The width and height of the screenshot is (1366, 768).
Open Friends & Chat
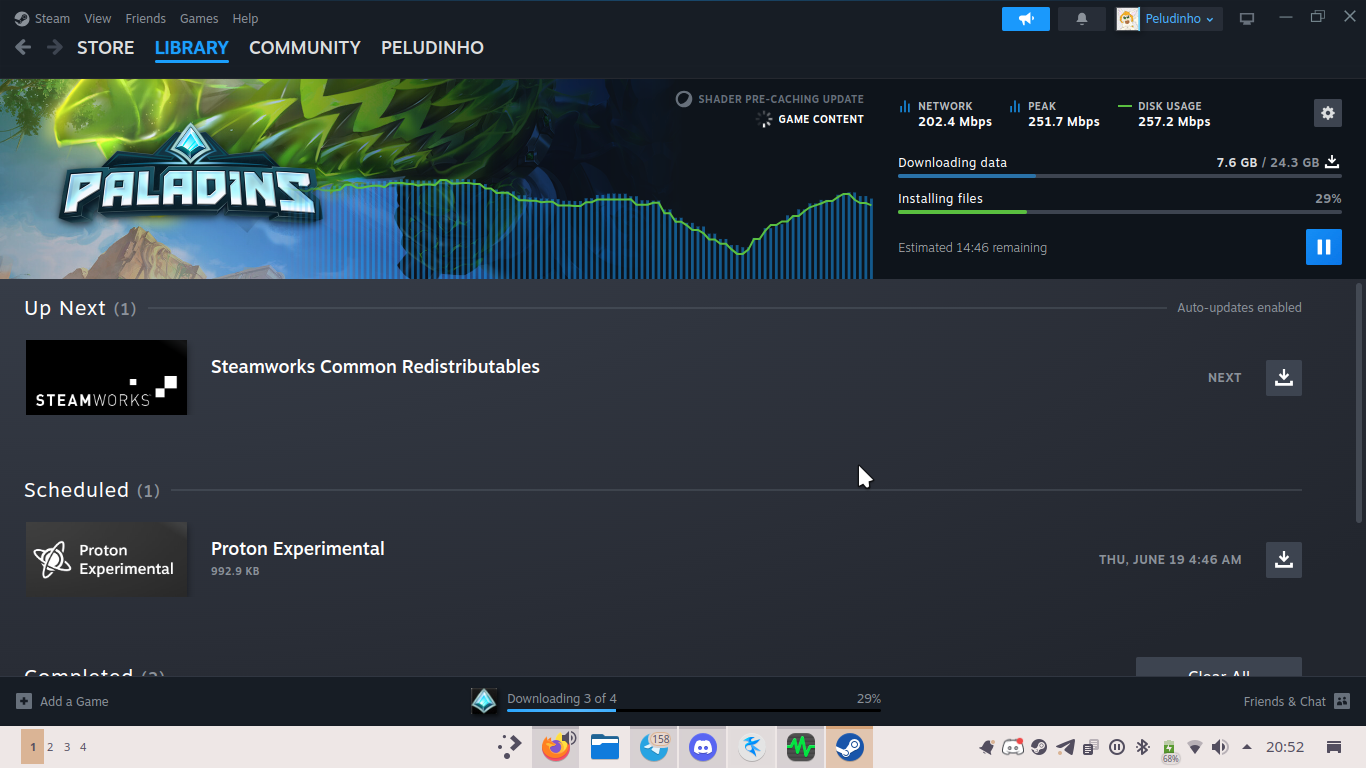coord(1297,702)
